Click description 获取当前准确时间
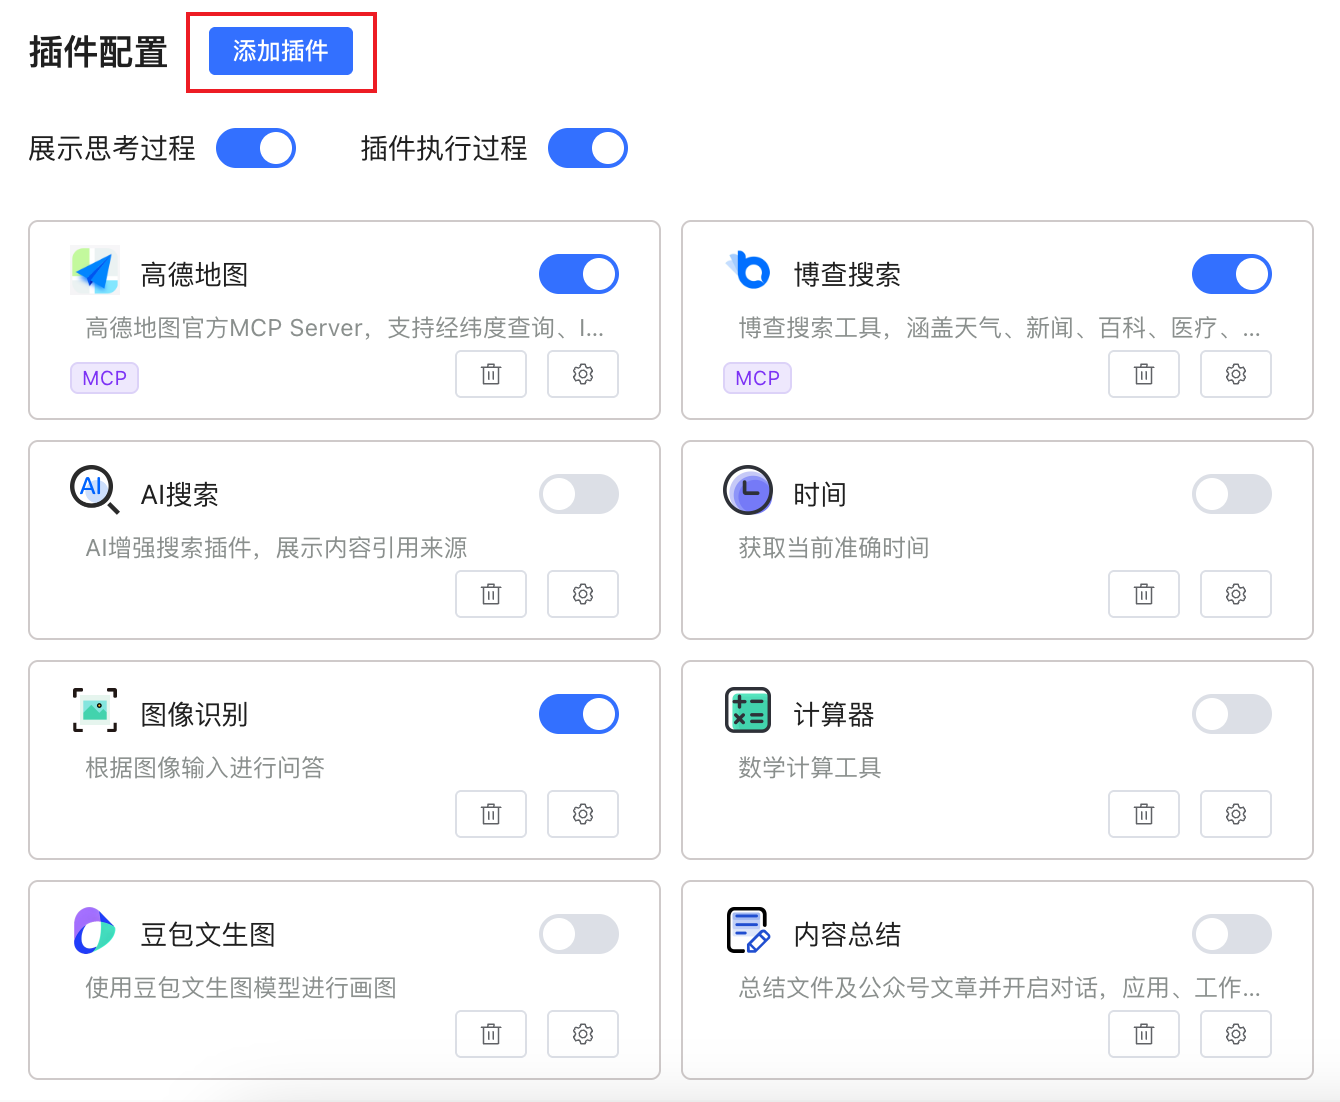Image resolution: width=1340 pixels, height=1102 pixels. [834, 548]
